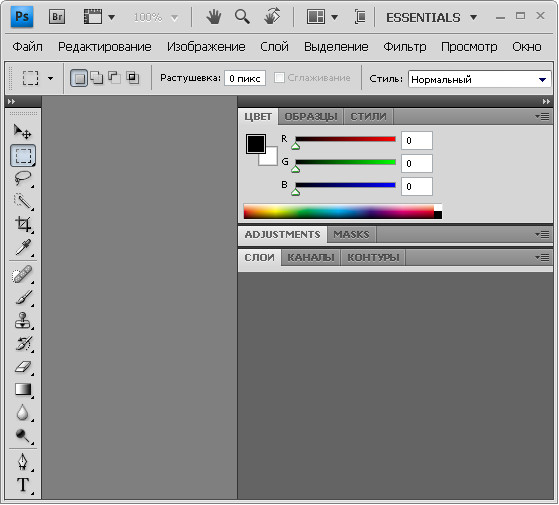Select the Lasso tool
This screenshot has width=559, height=505.
point(23,178)
